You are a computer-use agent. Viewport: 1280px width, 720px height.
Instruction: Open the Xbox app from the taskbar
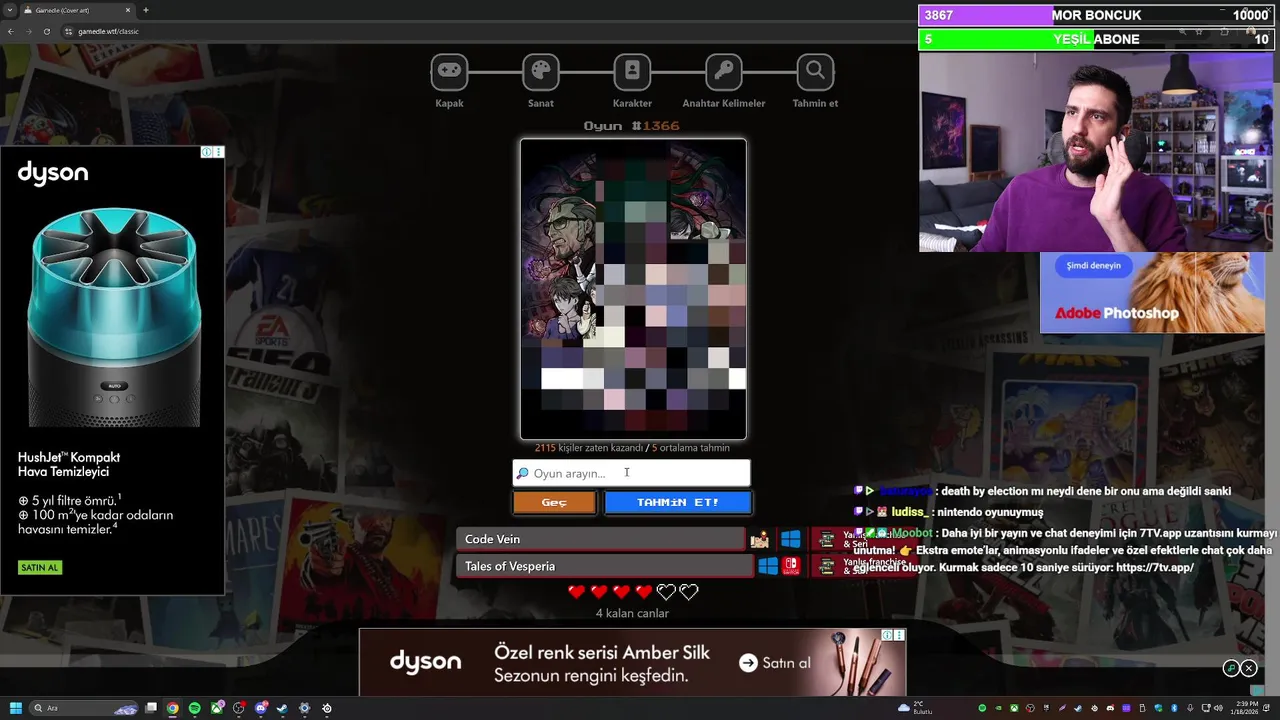[x=216, y=708]
